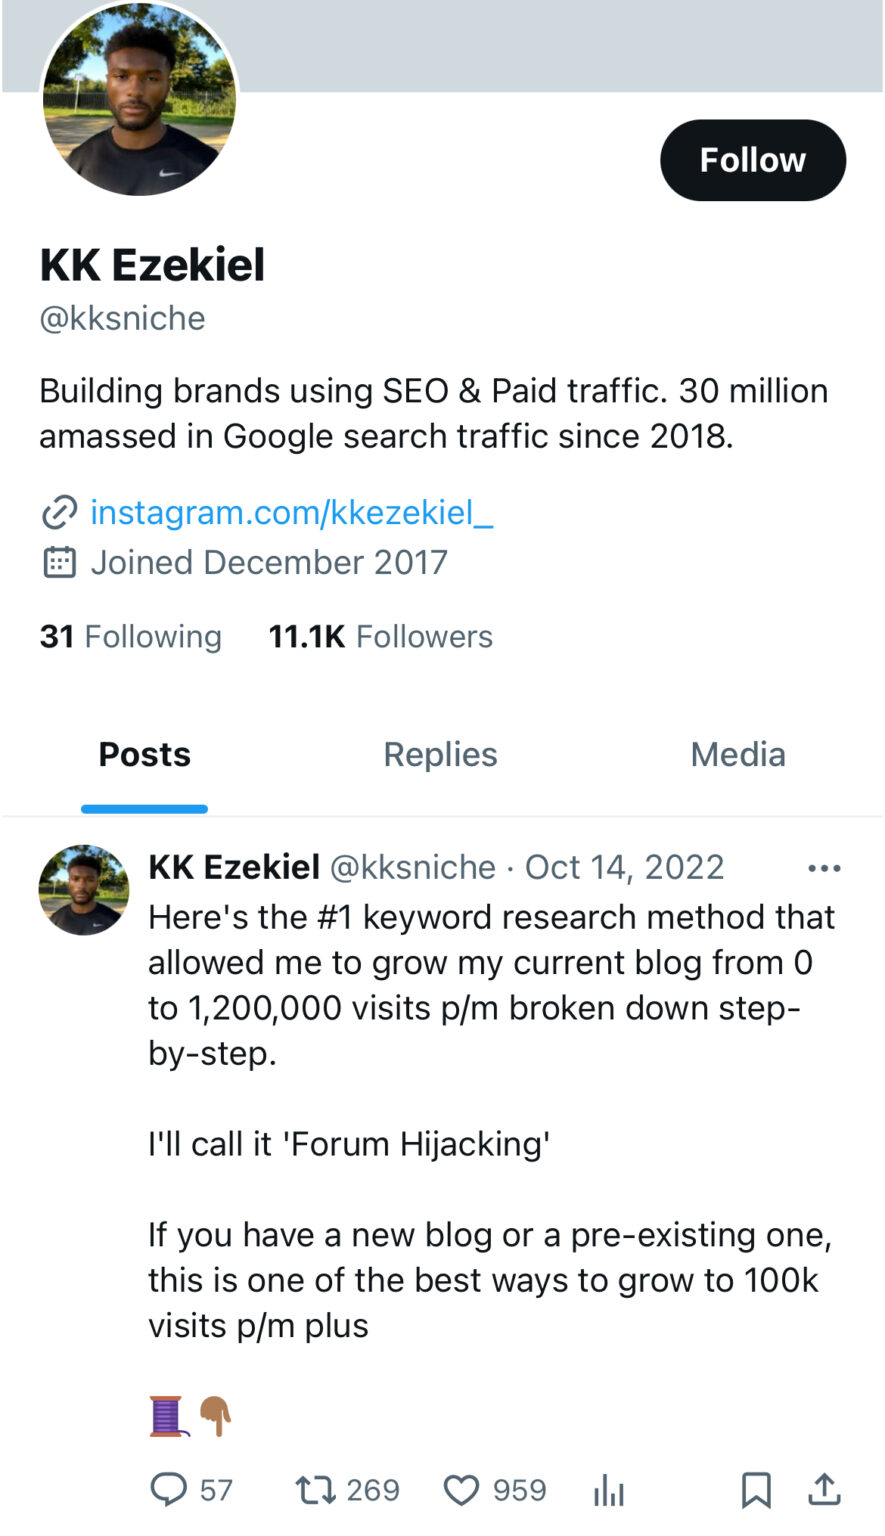Like the post with heart icon
This screenshot has height=1536, width=885.
click(461, 1490)
